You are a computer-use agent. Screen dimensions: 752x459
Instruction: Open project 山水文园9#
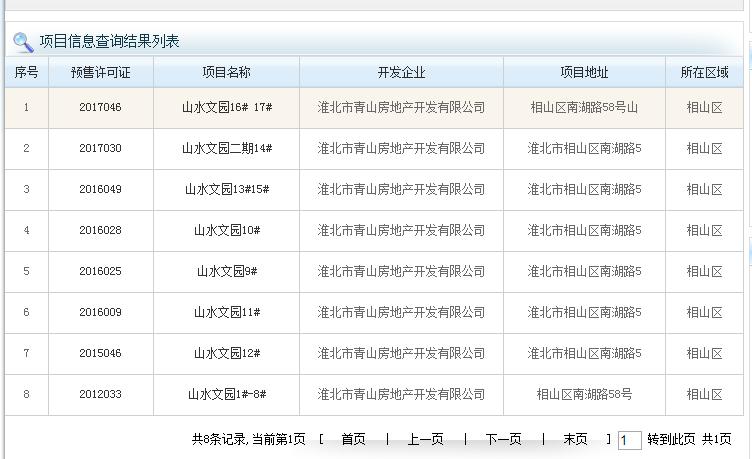pyautogui.click(x=227, y=271)
